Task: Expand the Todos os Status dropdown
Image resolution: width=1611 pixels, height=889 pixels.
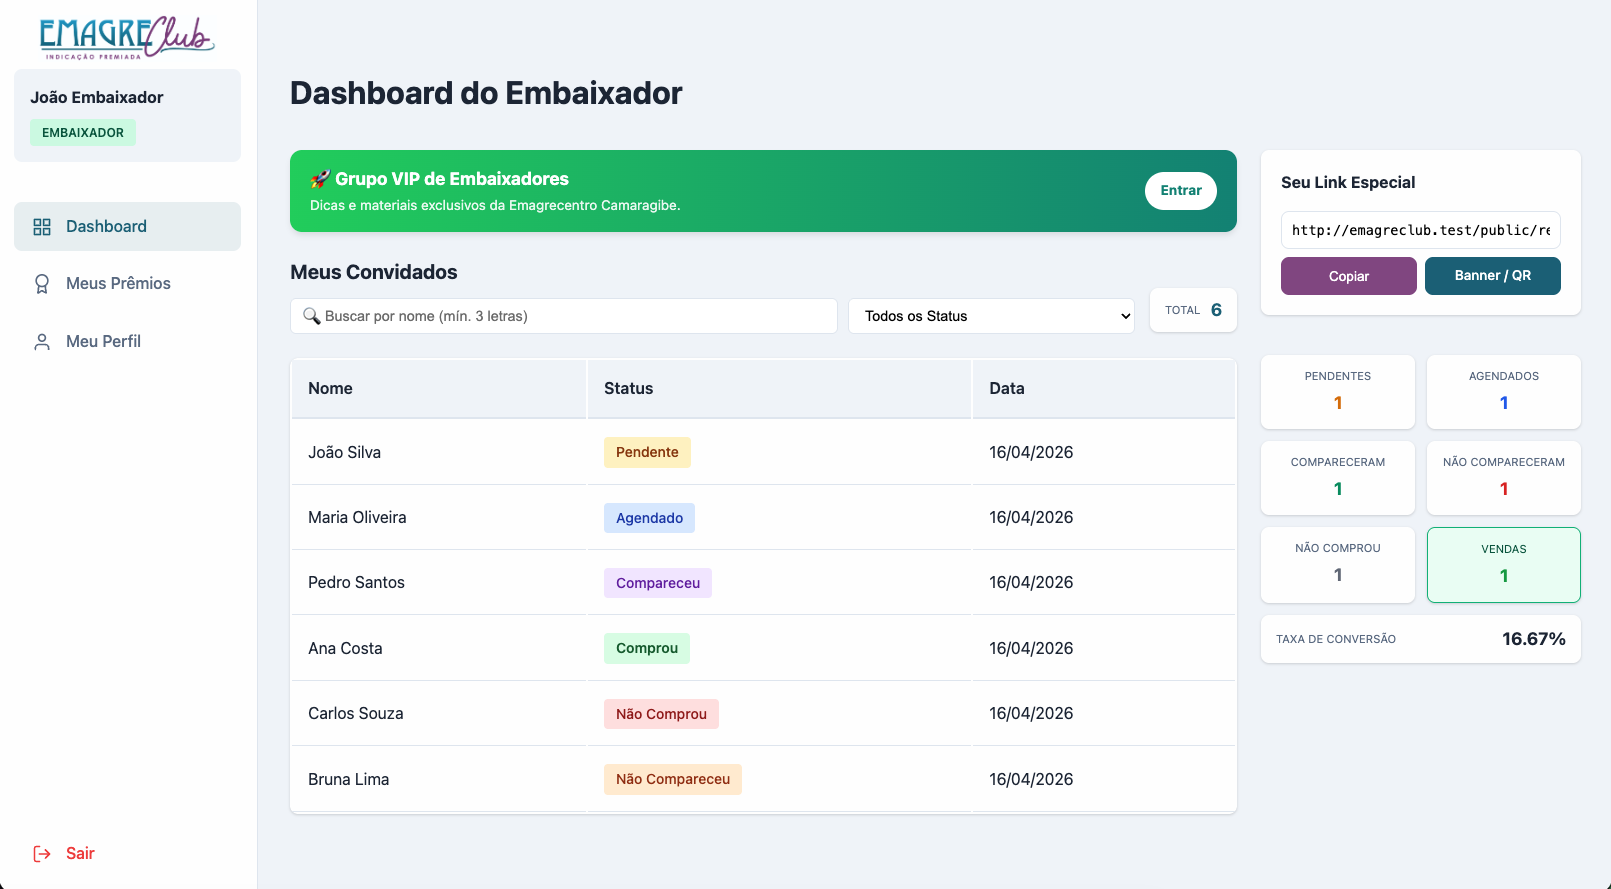Action: pos(991,316)
